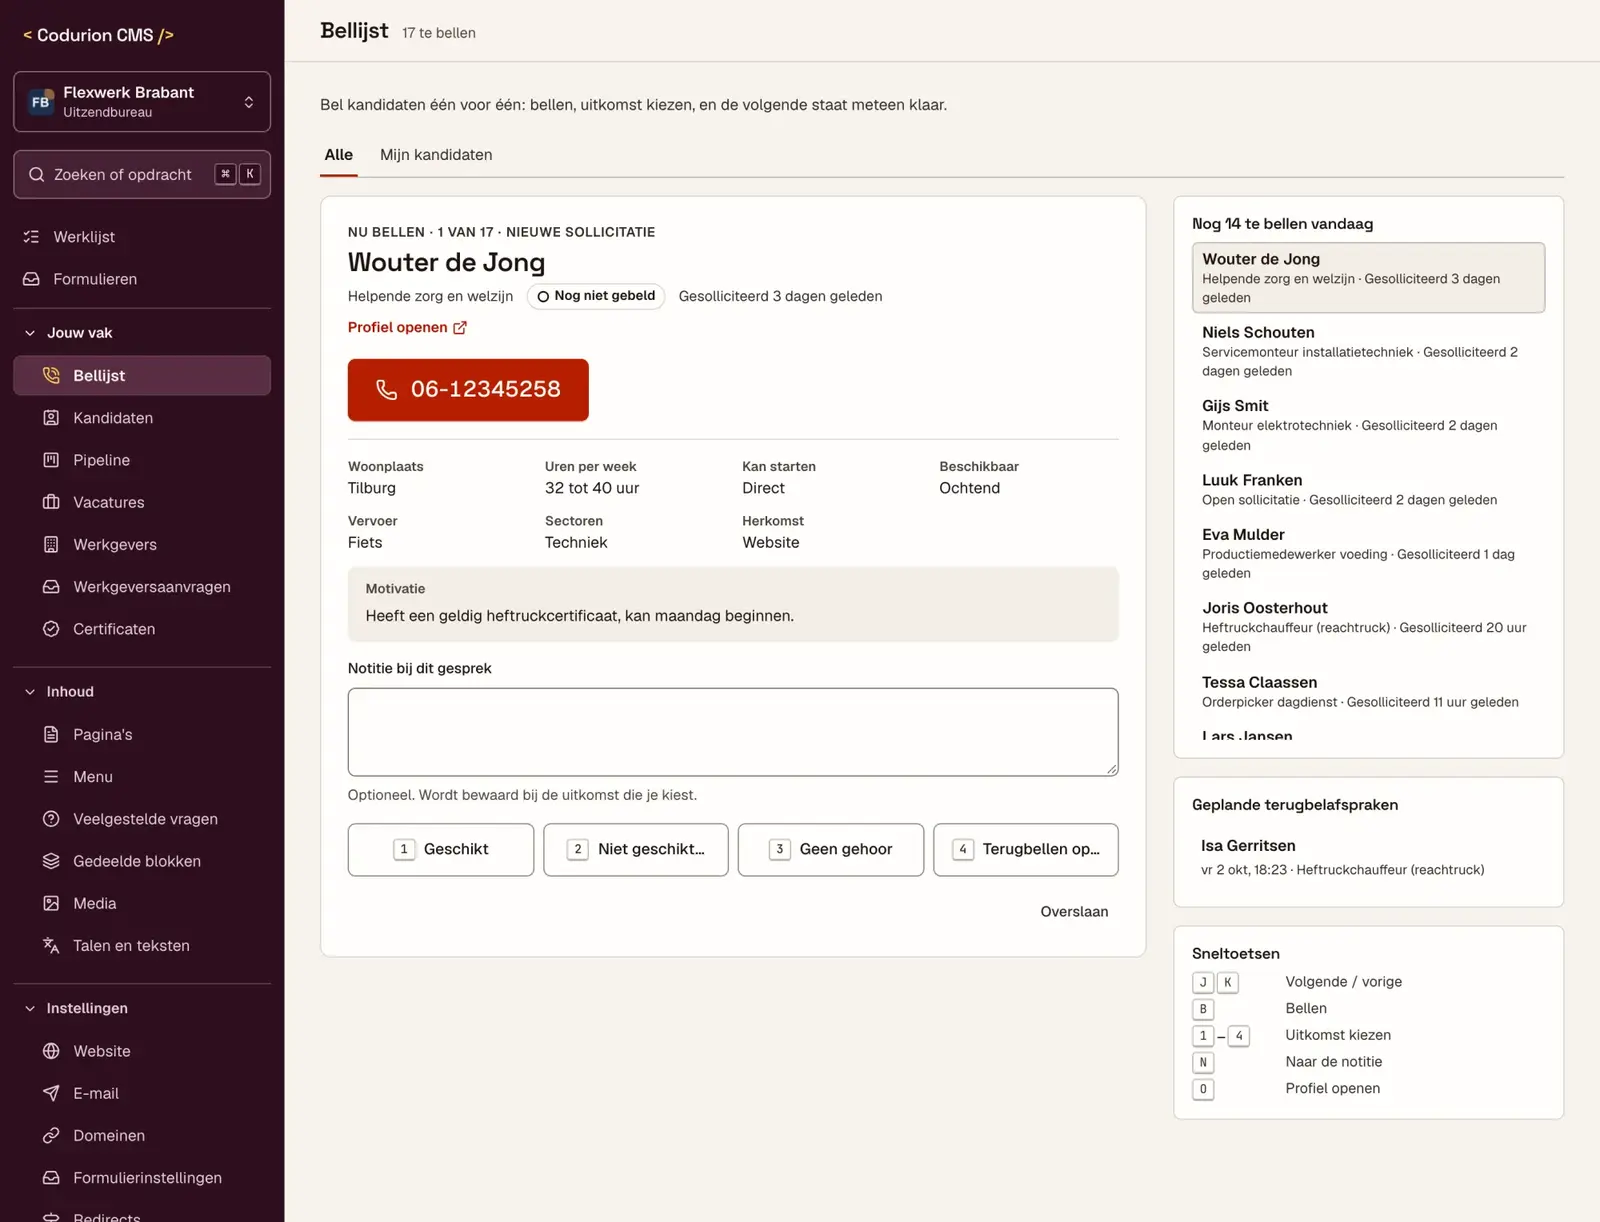Click the Formulieren inbox icon
The image size is (1600, 1222).
click(31, 279)
